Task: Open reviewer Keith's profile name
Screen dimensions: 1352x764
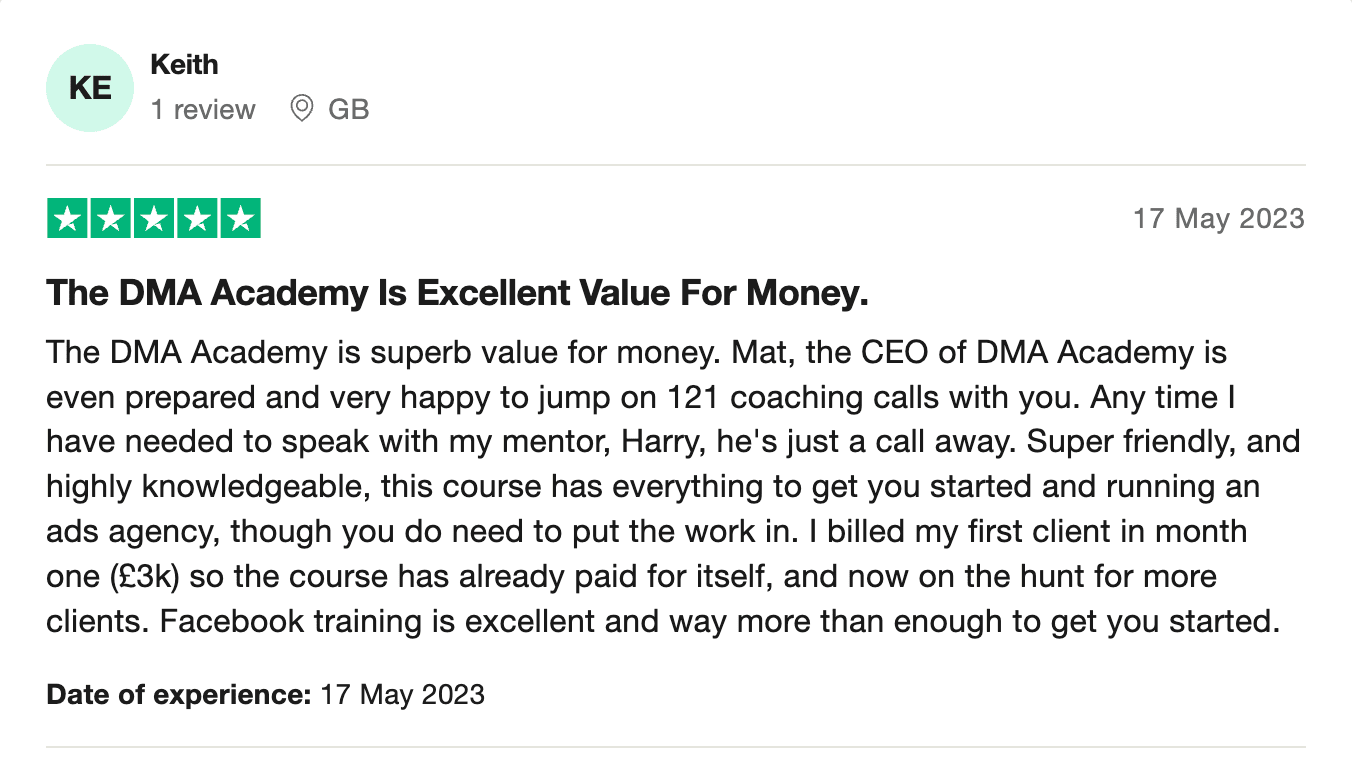Action: pos(184,65)
